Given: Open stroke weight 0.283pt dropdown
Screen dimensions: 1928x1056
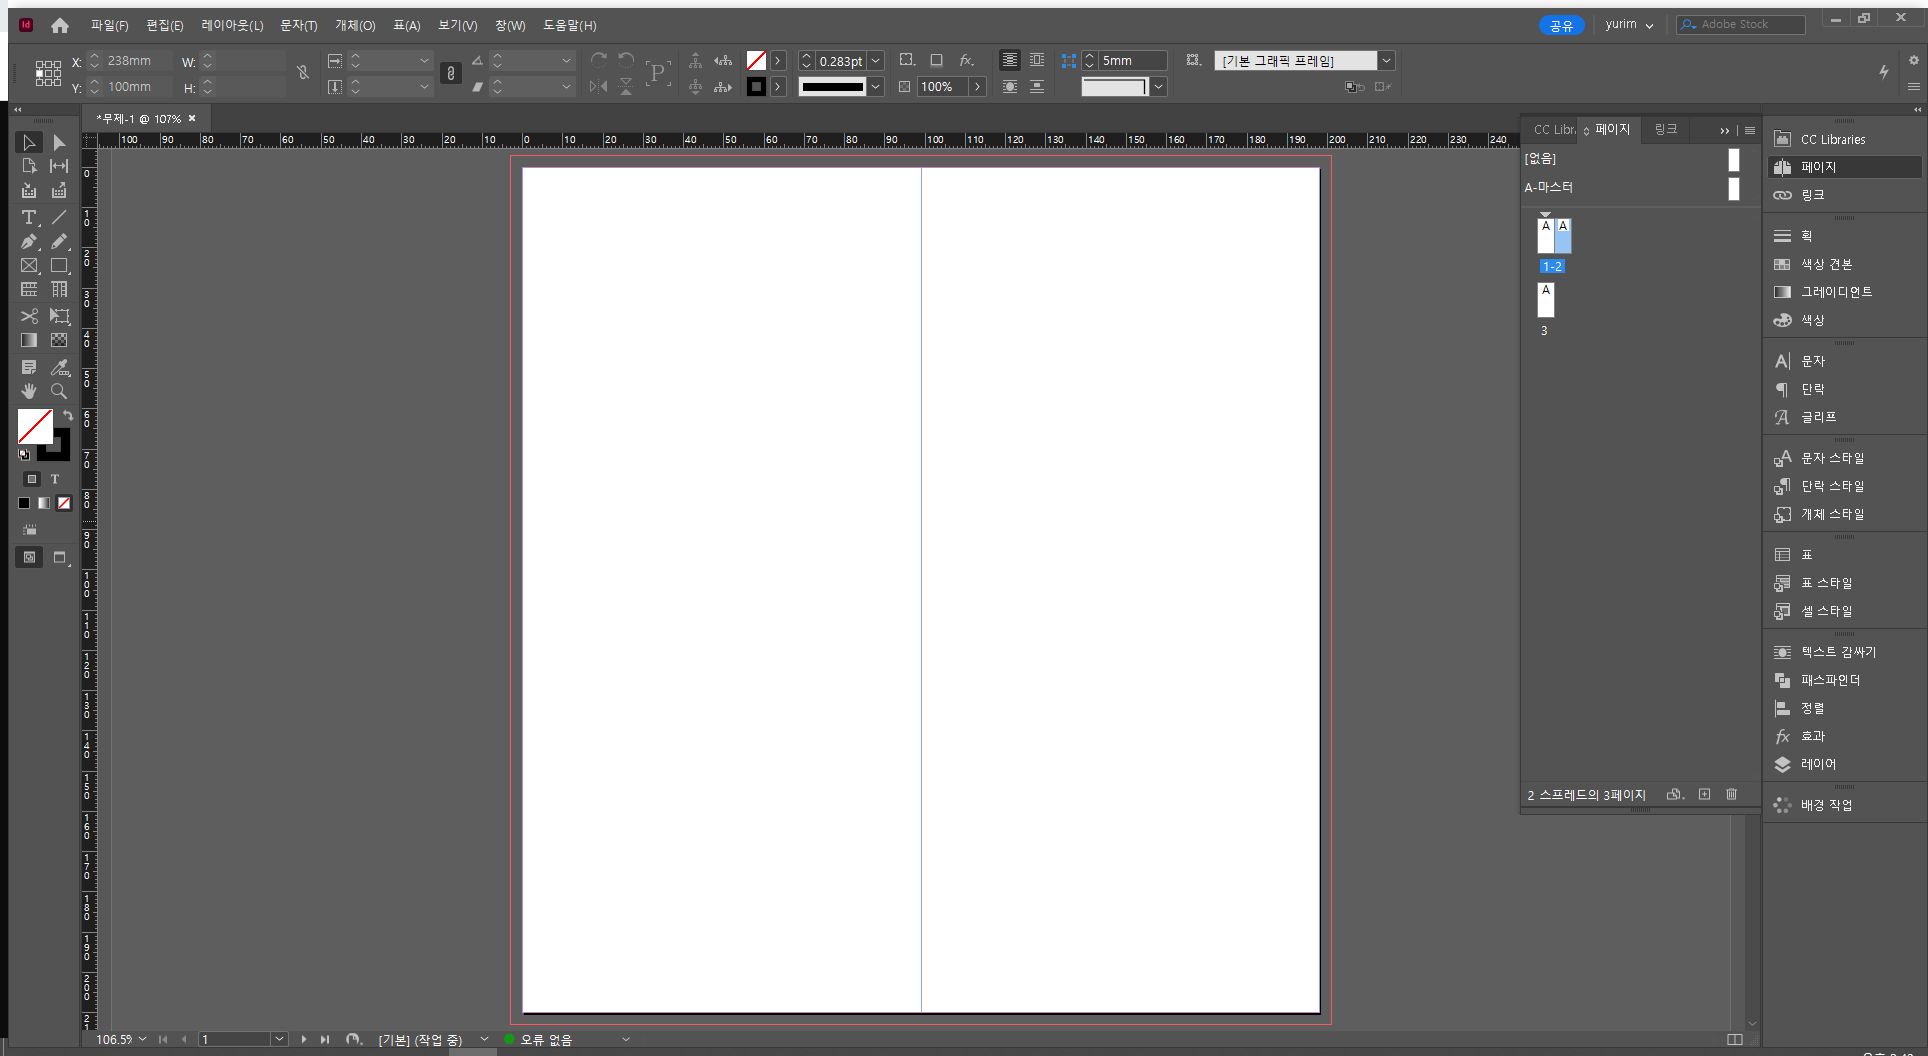Looking at the screenshot, I should pyautogui.click(x=876, y=61).
